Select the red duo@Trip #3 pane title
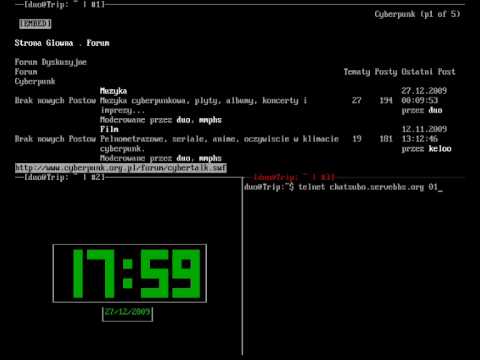Screen dimensions: 480x360 point(294,177)
